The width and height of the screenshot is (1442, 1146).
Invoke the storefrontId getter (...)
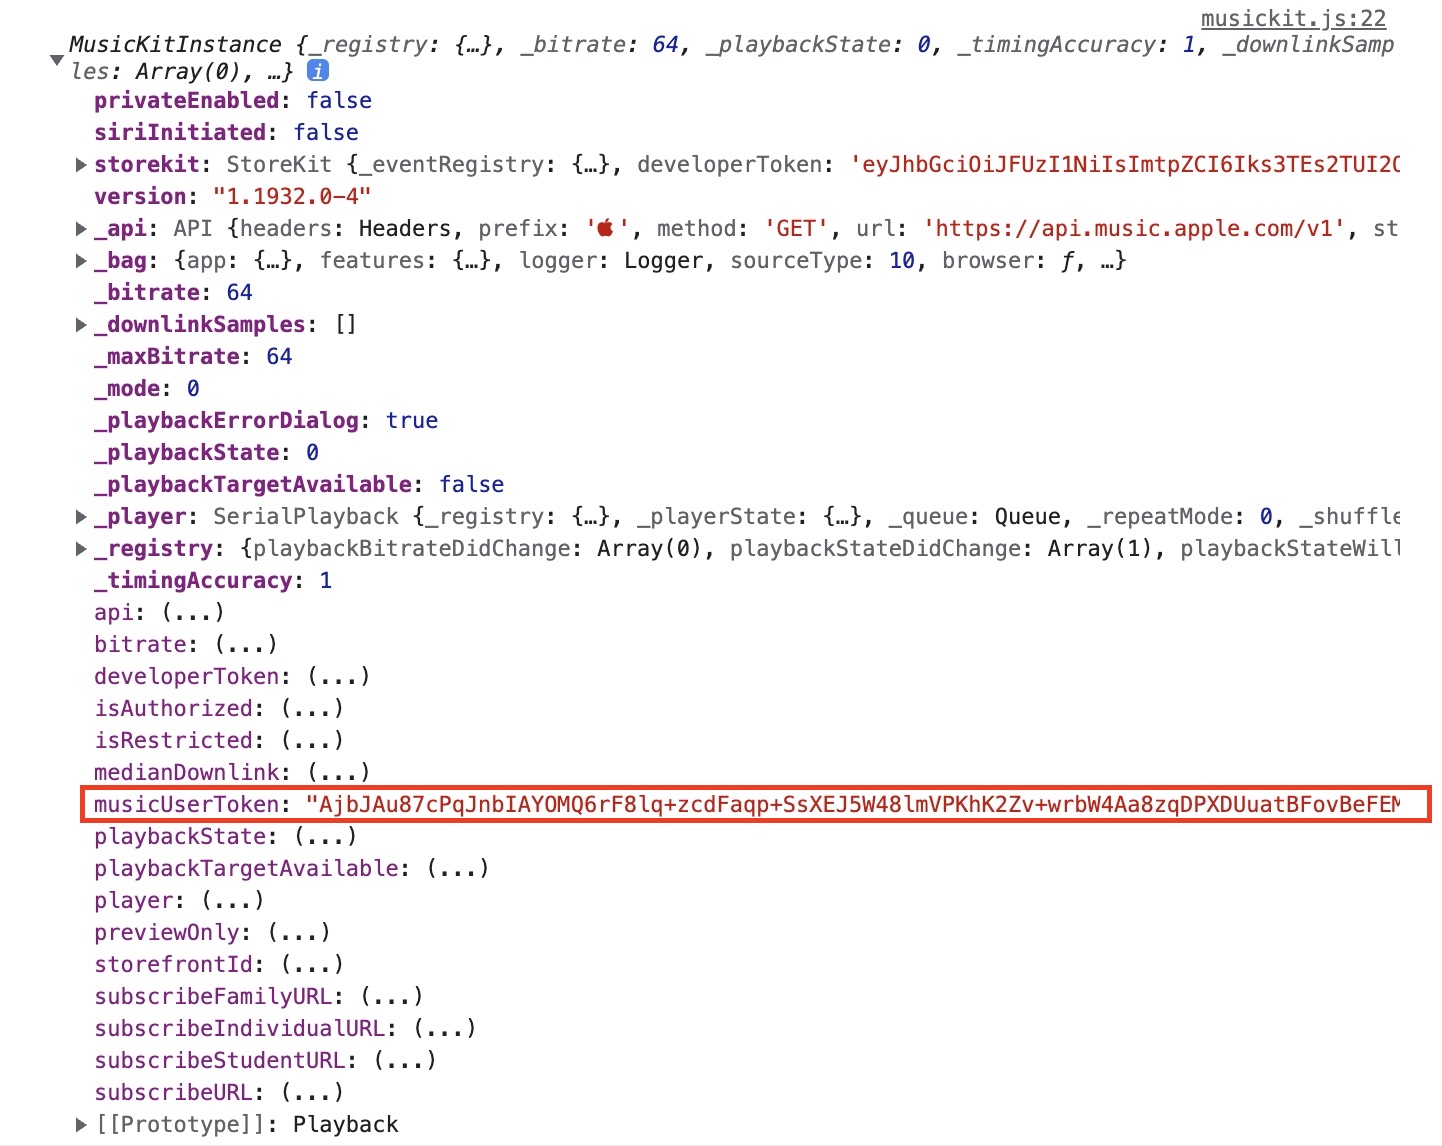(312, 964)
